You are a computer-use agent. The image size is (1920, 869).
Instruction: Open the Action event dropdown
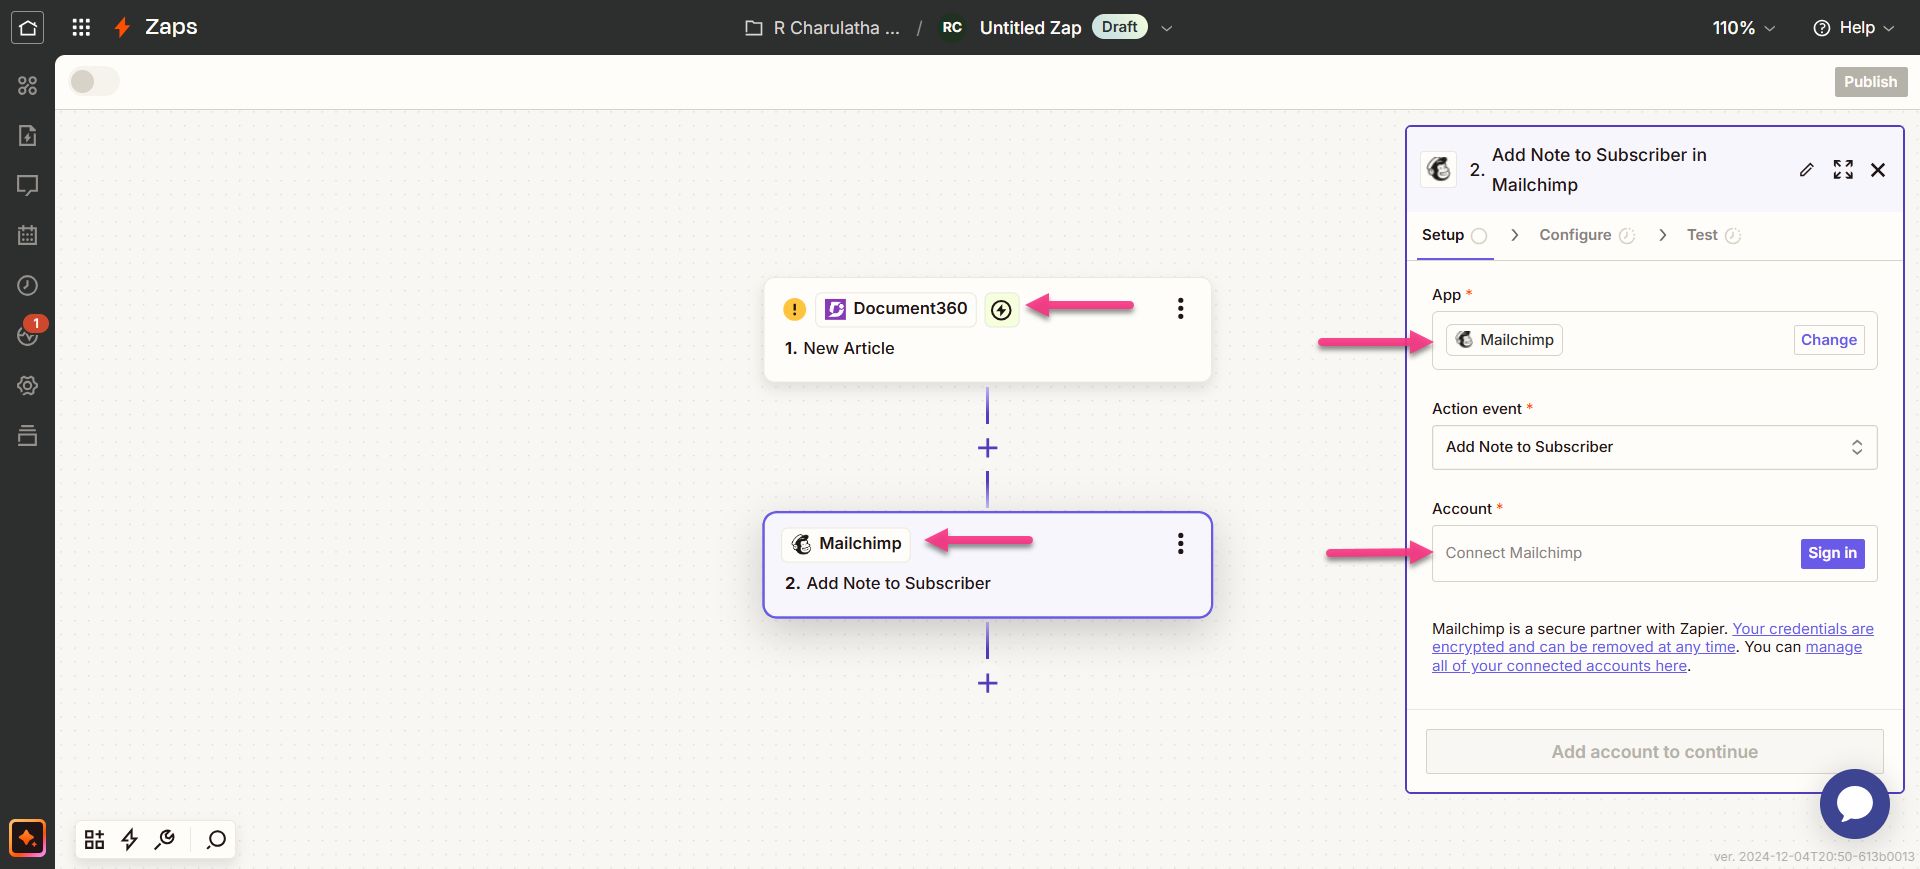tap(1654, 447)
